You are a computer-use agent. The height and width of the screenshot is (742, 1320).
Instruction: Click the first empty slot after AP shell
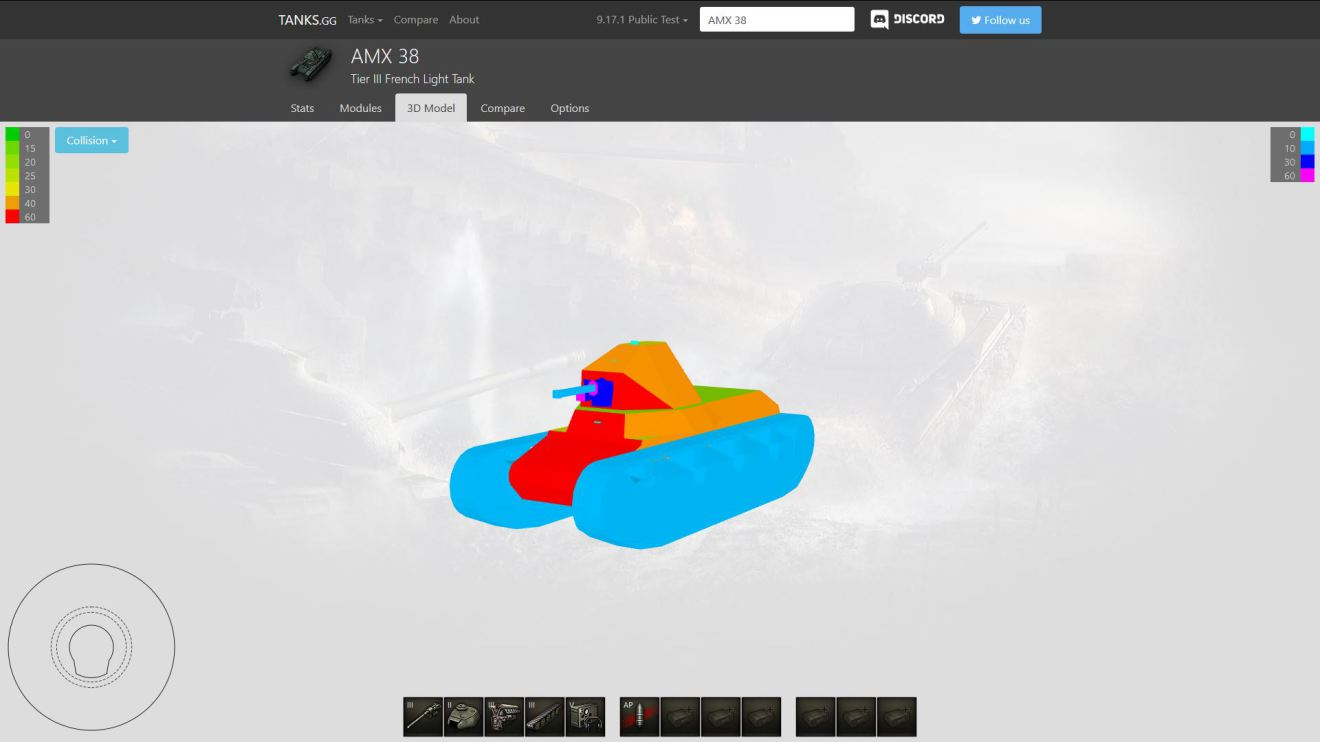(x=680, y=717)
